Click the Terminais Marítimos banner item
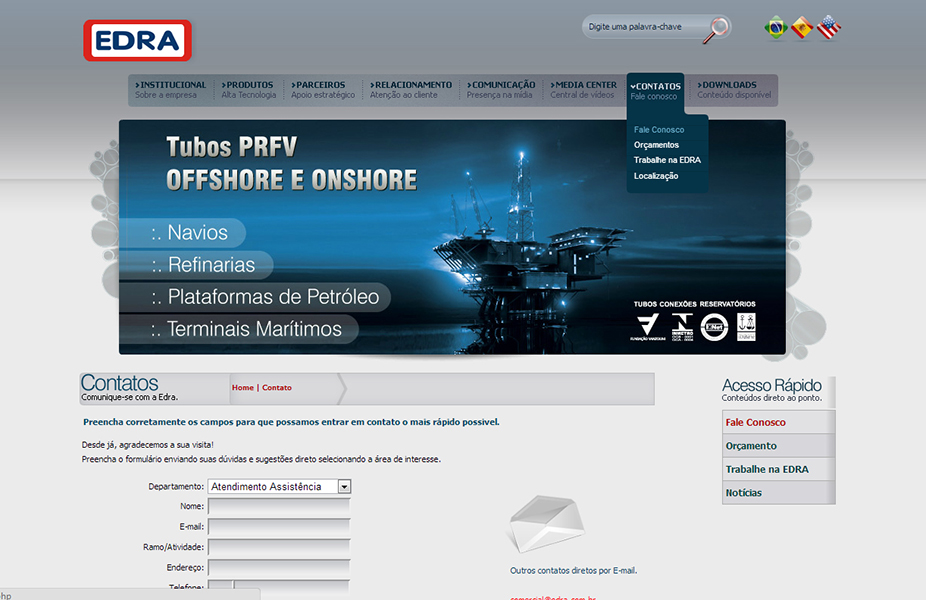 239,329
